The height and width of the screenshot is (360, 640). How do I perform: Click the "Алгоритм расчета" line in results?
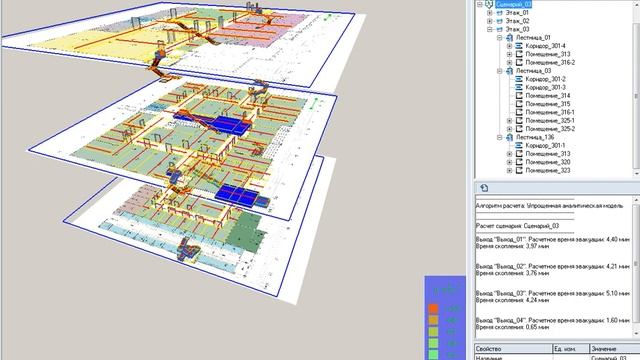549,206
